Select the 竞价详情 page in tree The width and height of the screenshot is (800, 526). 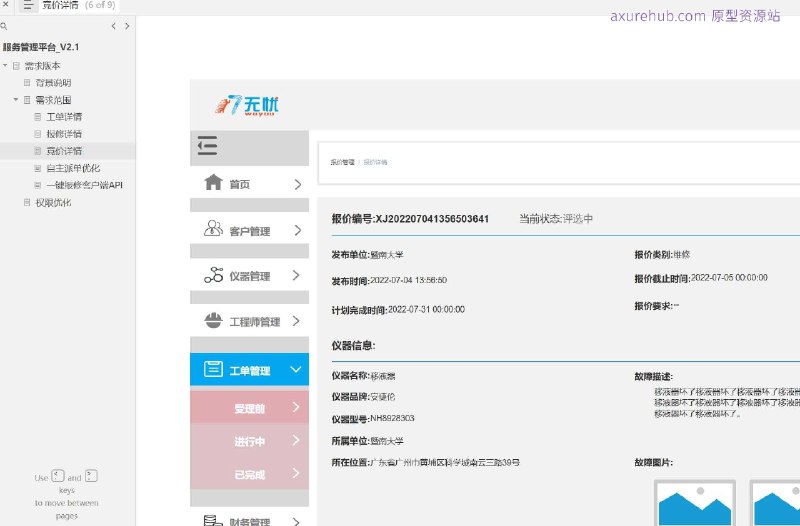point(64,151)
